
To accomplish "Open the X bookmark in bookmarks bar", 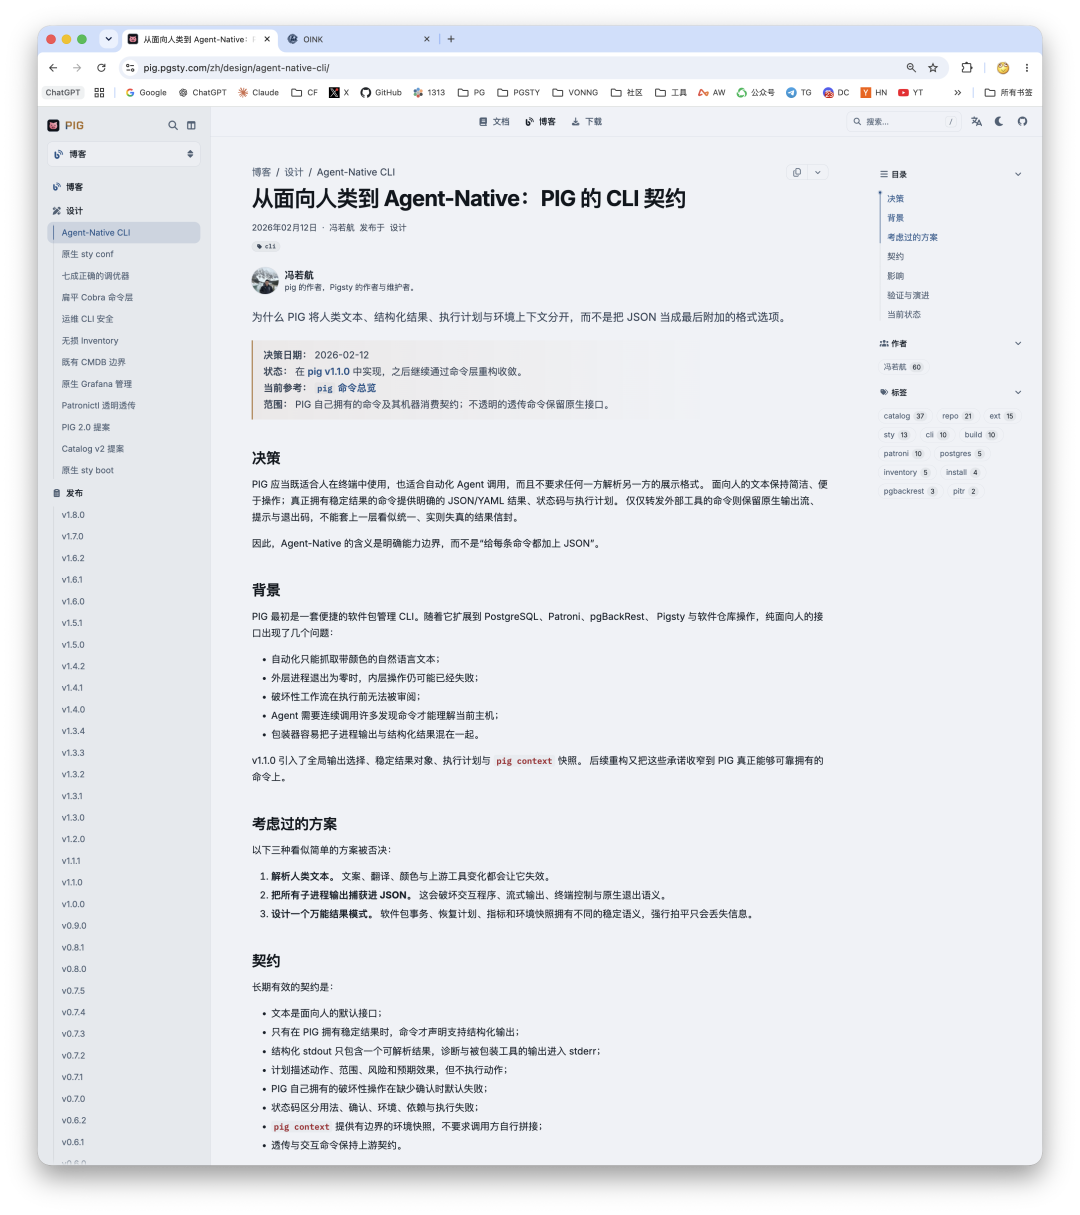I will point(339,92).
